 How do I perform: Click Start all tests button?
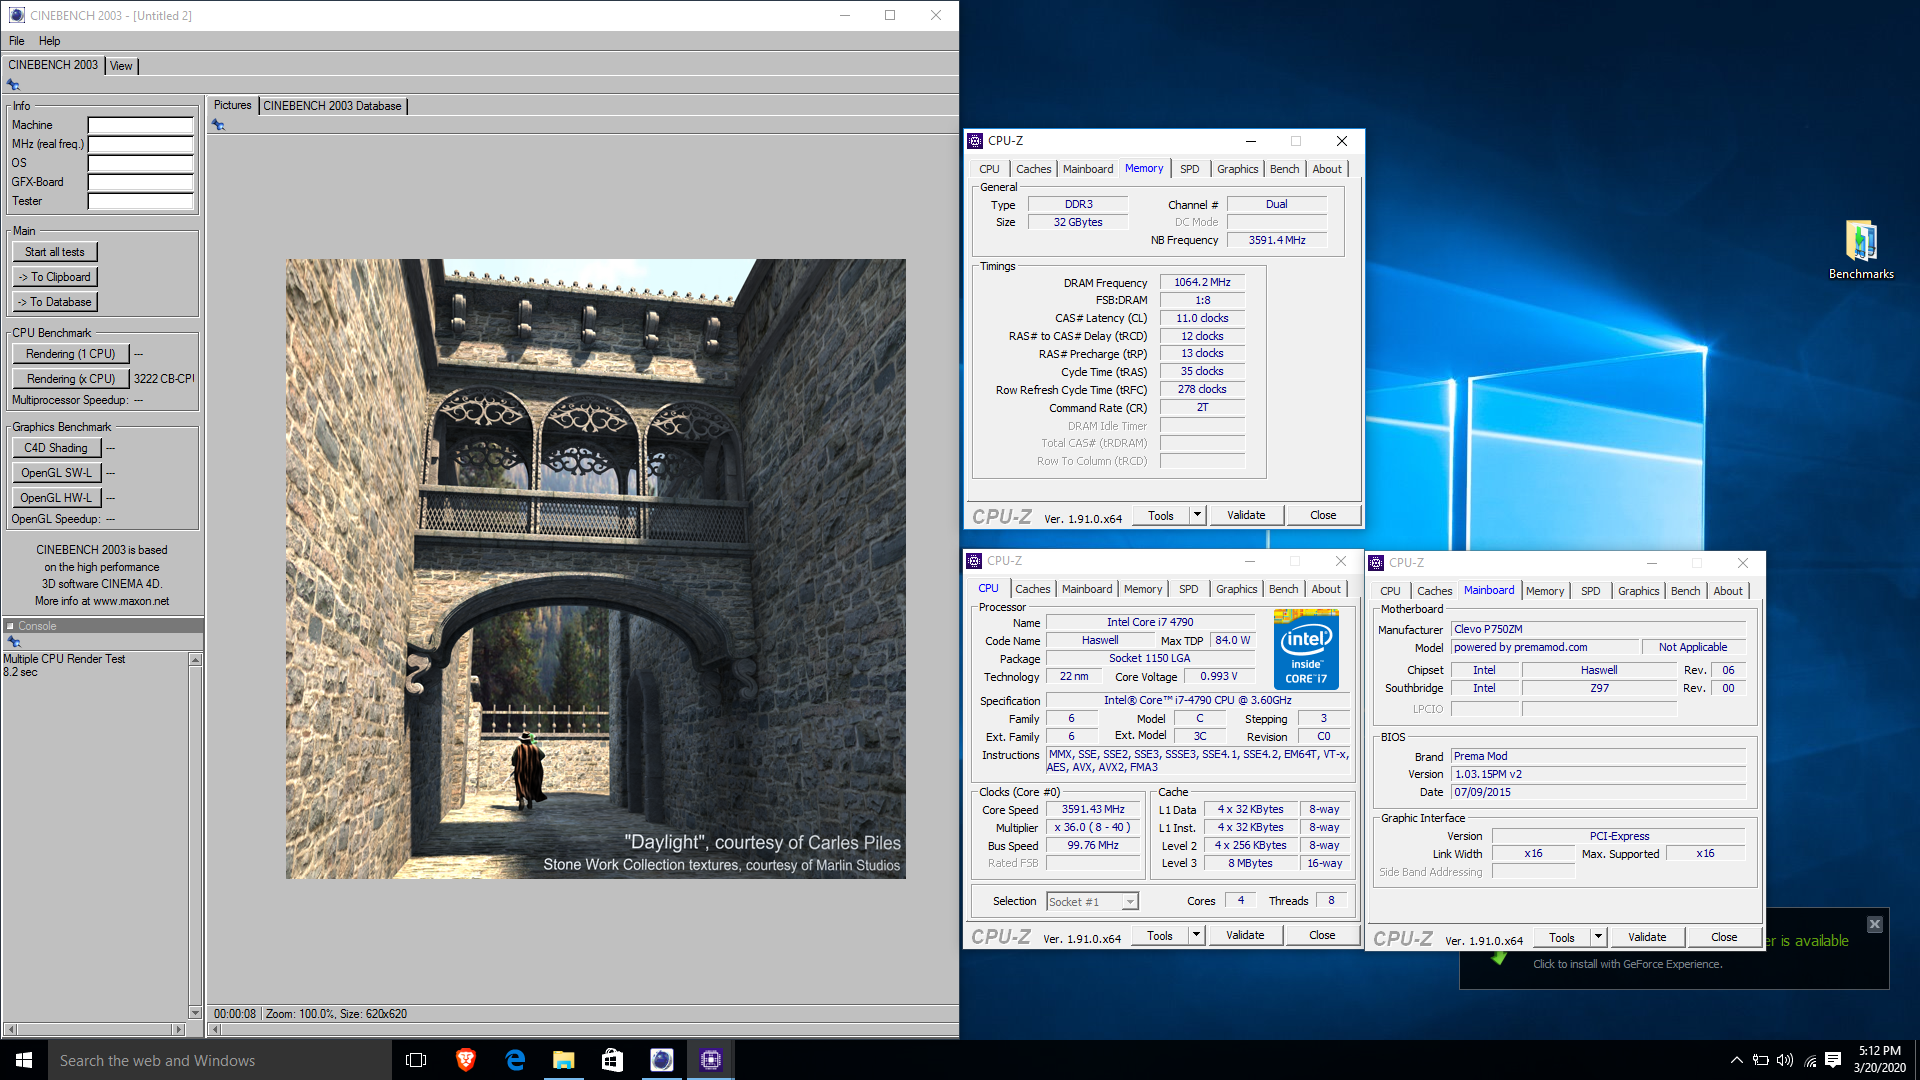54,252
